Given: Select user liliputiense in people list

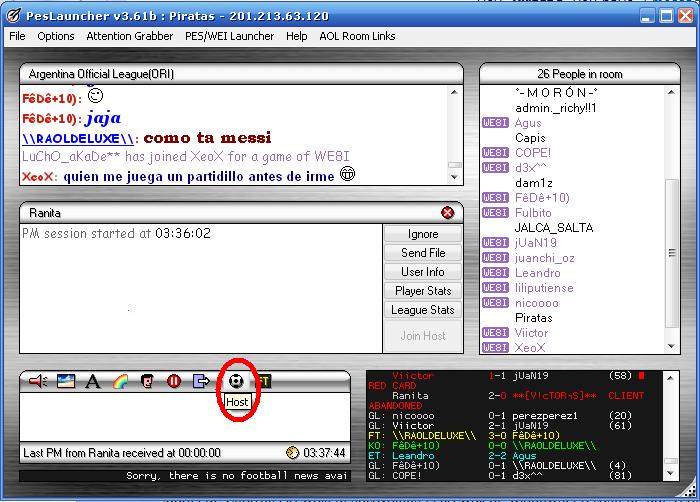Looking at the screenshot, I should (x=544, y=288).
